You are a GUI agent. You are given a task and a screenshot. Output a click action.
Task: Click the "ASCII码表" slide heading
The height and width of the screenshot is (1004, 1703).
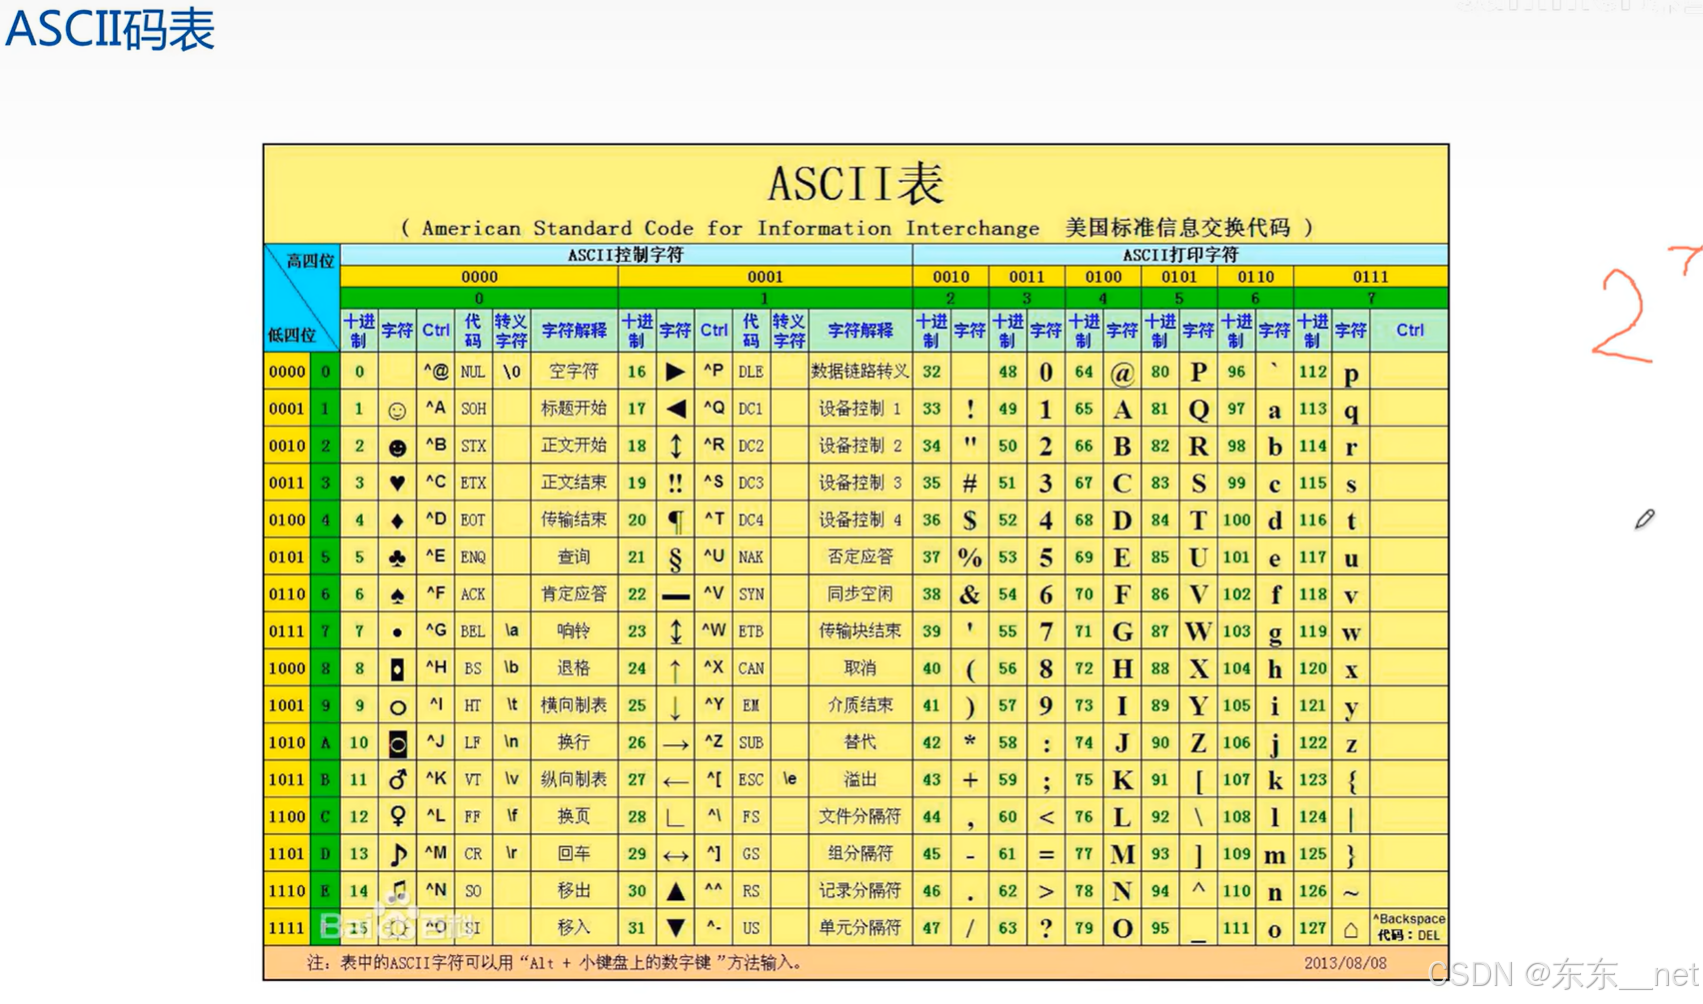110,28
